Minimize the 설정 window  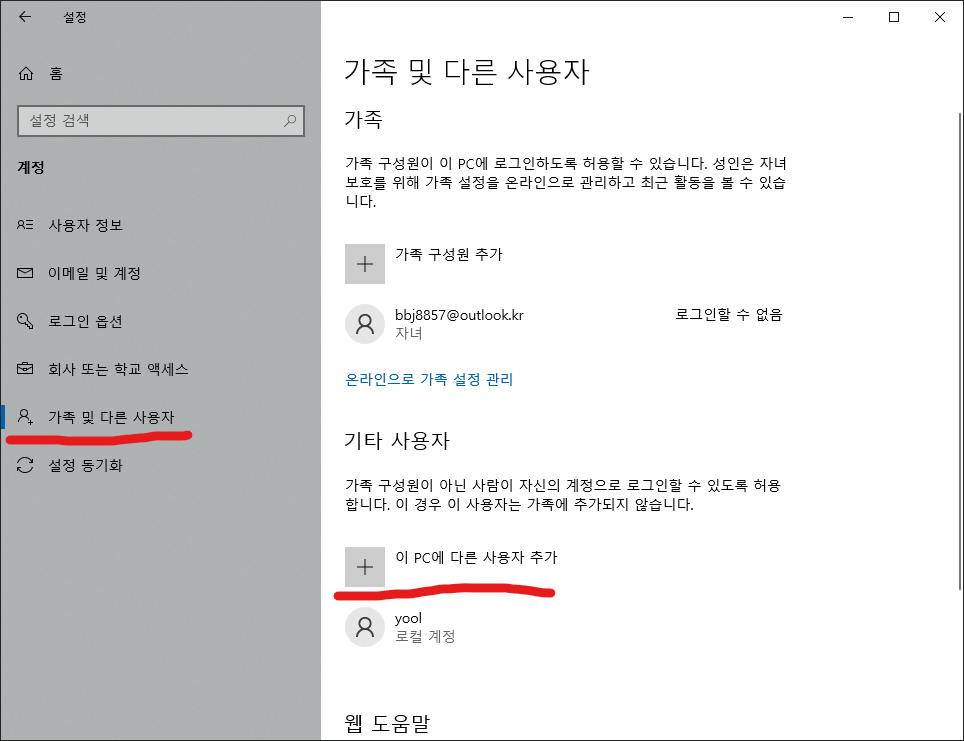[x=848, y=17]
